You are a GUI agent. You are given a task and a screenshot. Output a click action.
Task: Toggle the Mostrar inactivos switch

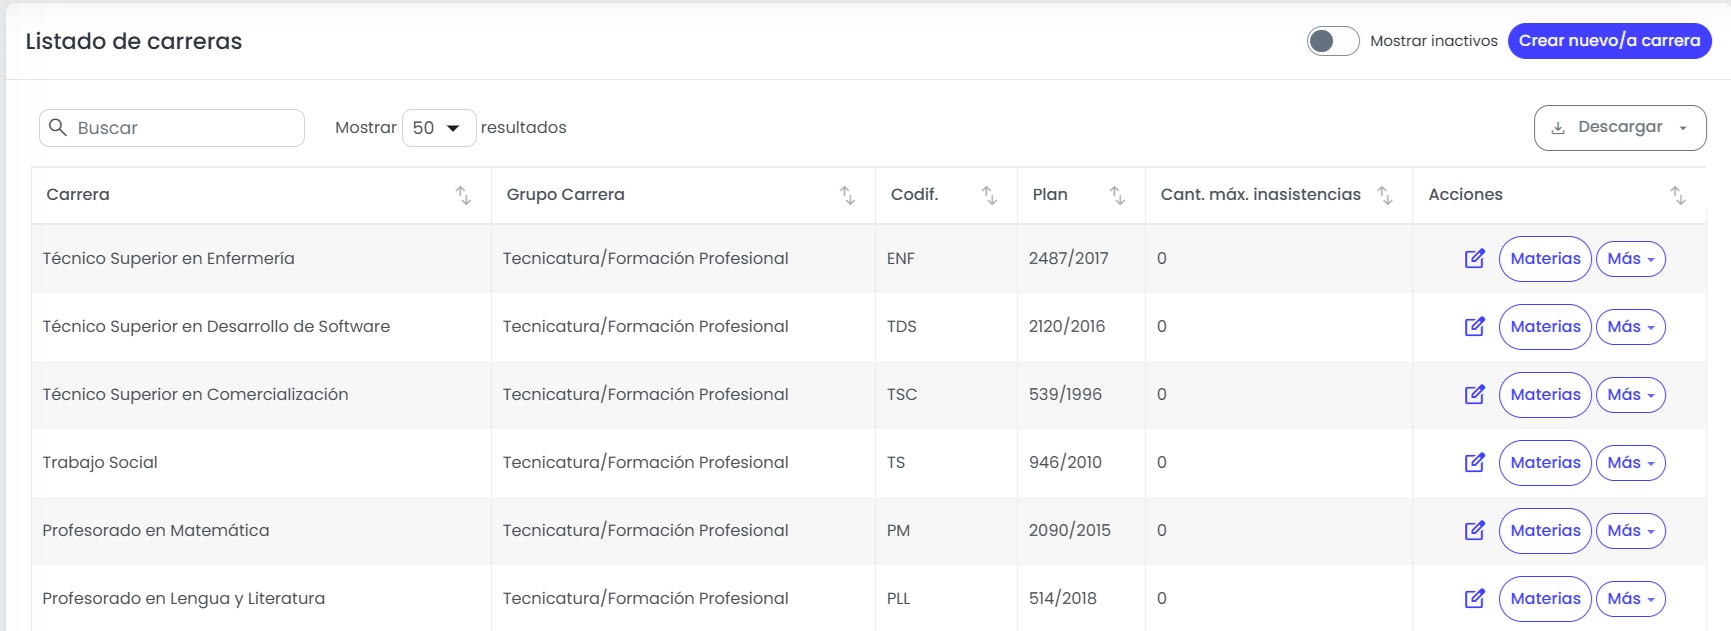click(1333, 41)
